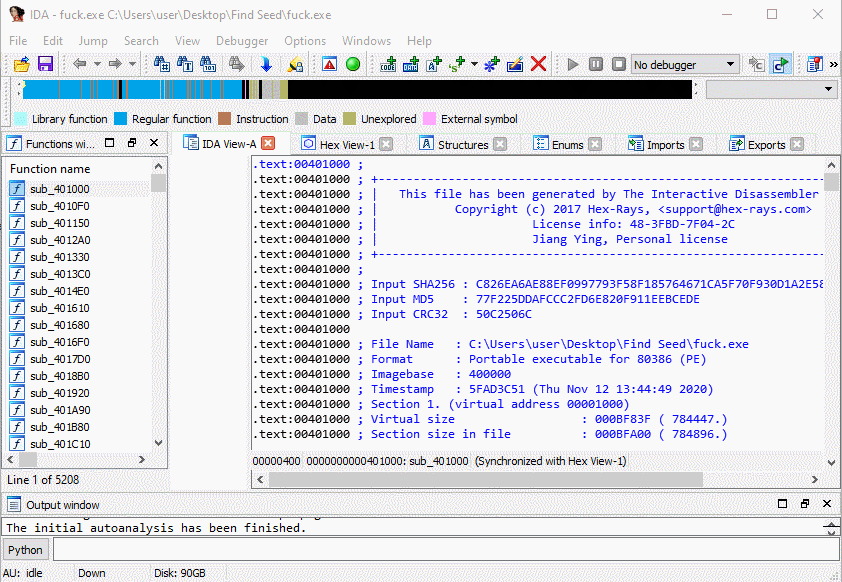Click the green 's' structure-plus icon
Viewport: 842px width, 582px height.
coord(457,64)
